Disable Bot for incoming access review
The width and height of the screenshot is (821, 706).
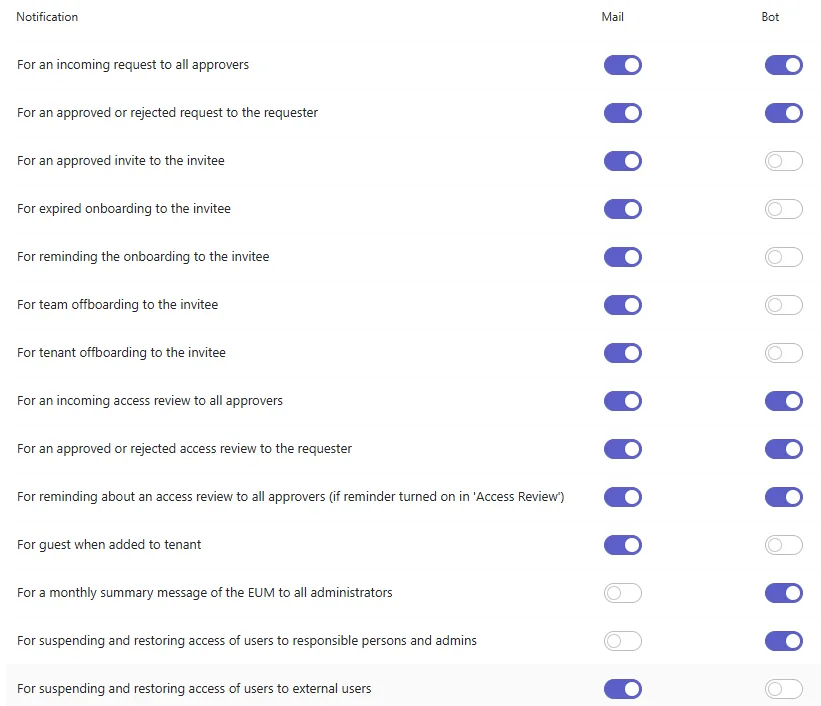[x=783, y=401]
